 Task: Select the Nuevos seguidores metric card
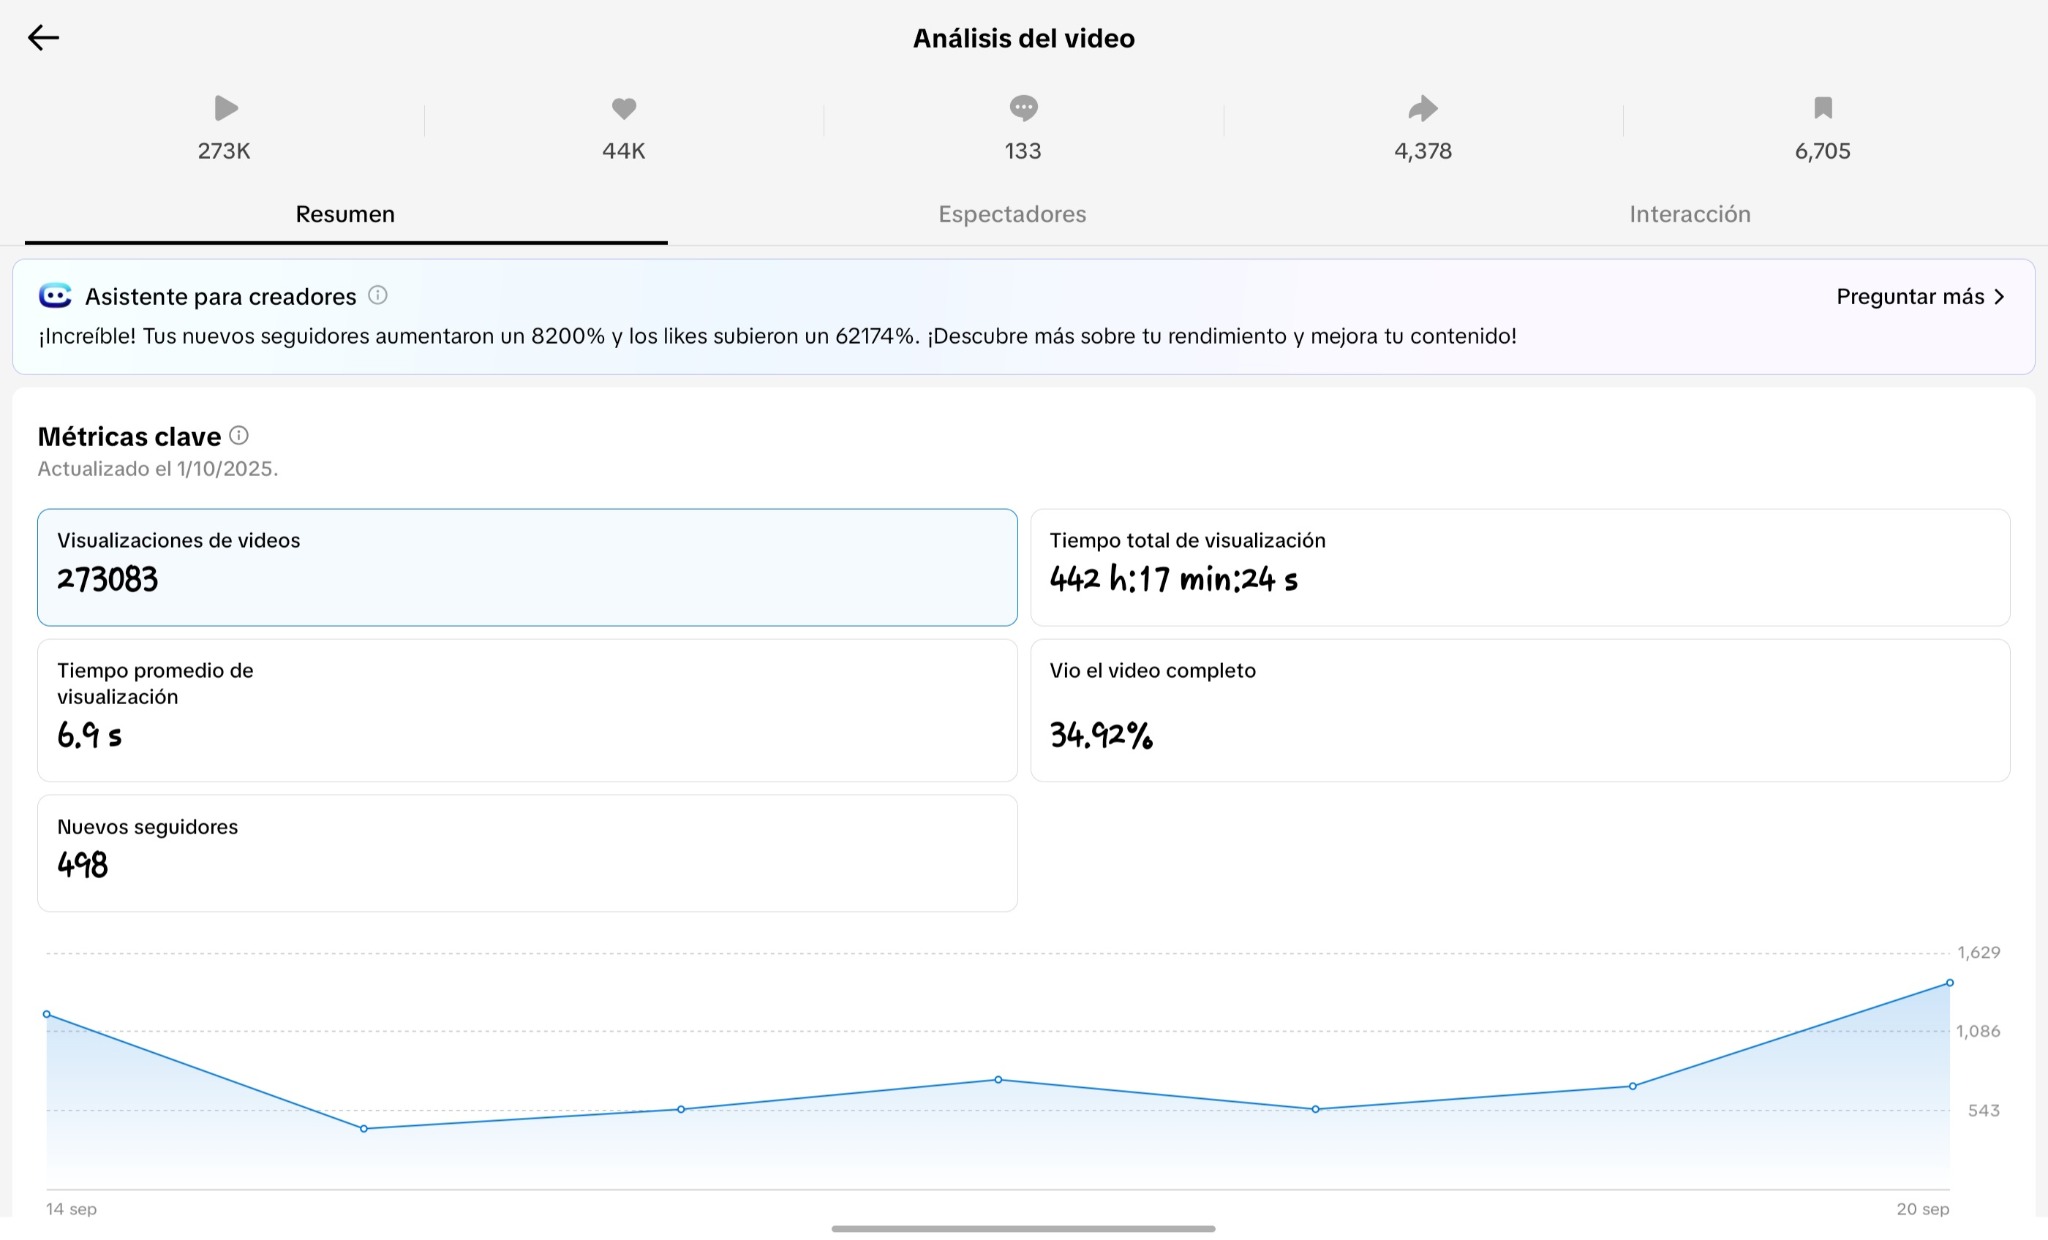coord(527,852)
